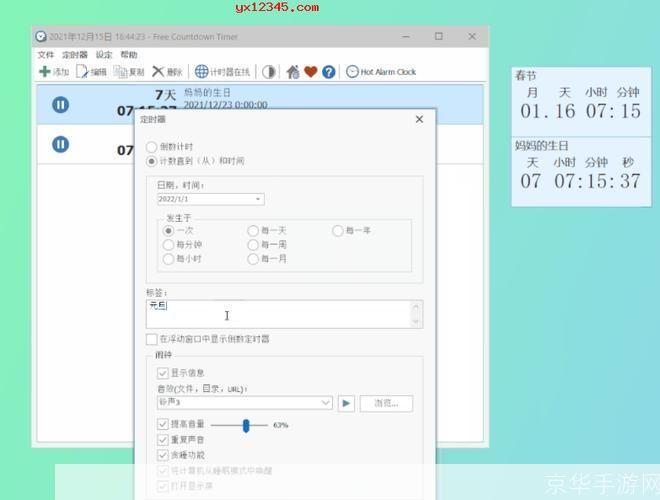Open the 帮助 menu
660x500 pixels.
pyautogui.click(x=129, y=55)
